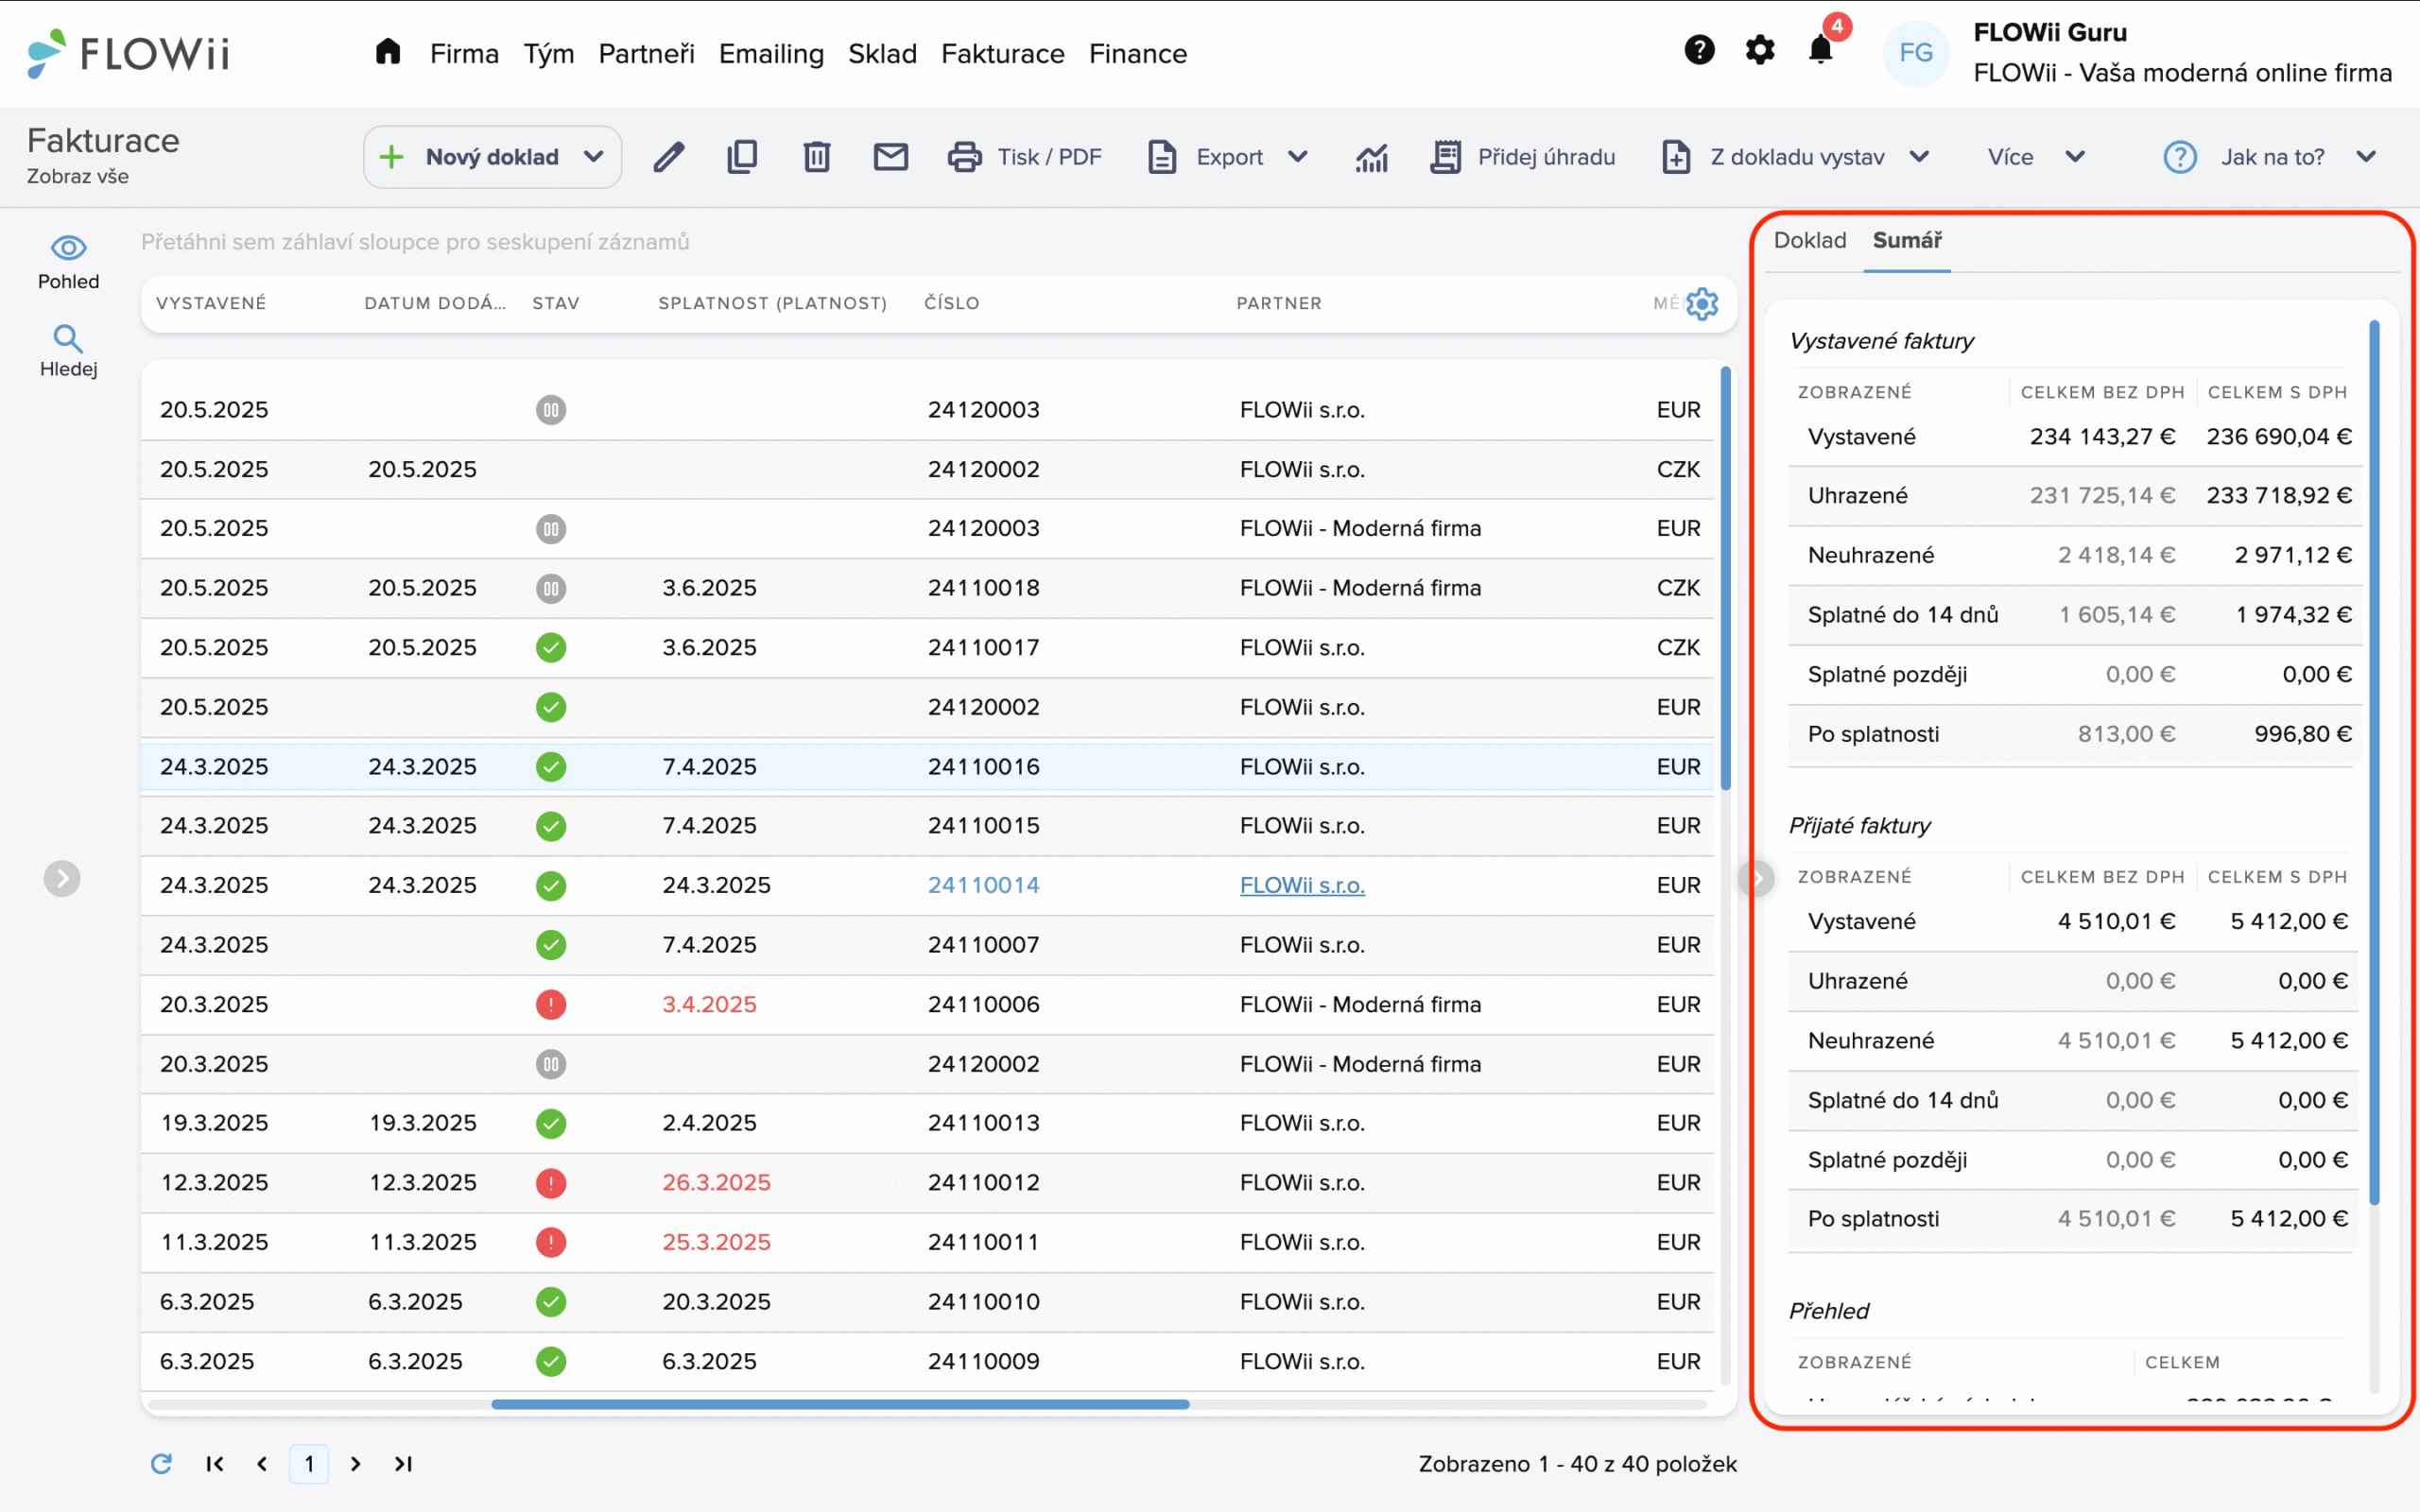Open the Jak na to? help dropdown

pyautogui.click(x=2270, y=157)
